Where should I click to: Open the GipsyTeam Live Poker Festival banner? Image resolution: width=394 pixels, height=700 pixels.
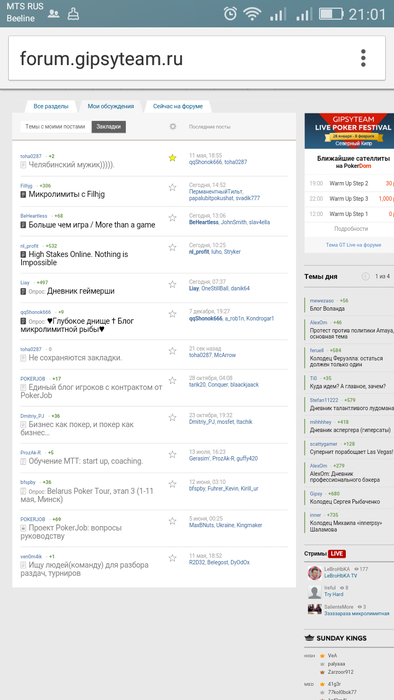click(x=349, y=130)
